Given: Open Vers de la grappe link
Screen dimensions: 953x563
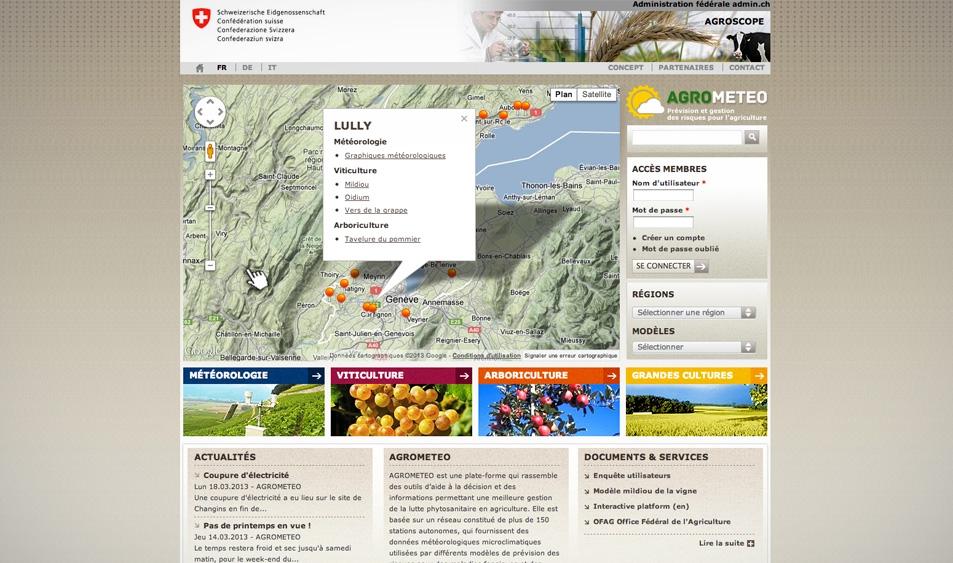Looking at the screenshot, I should (x=376, y=210).
